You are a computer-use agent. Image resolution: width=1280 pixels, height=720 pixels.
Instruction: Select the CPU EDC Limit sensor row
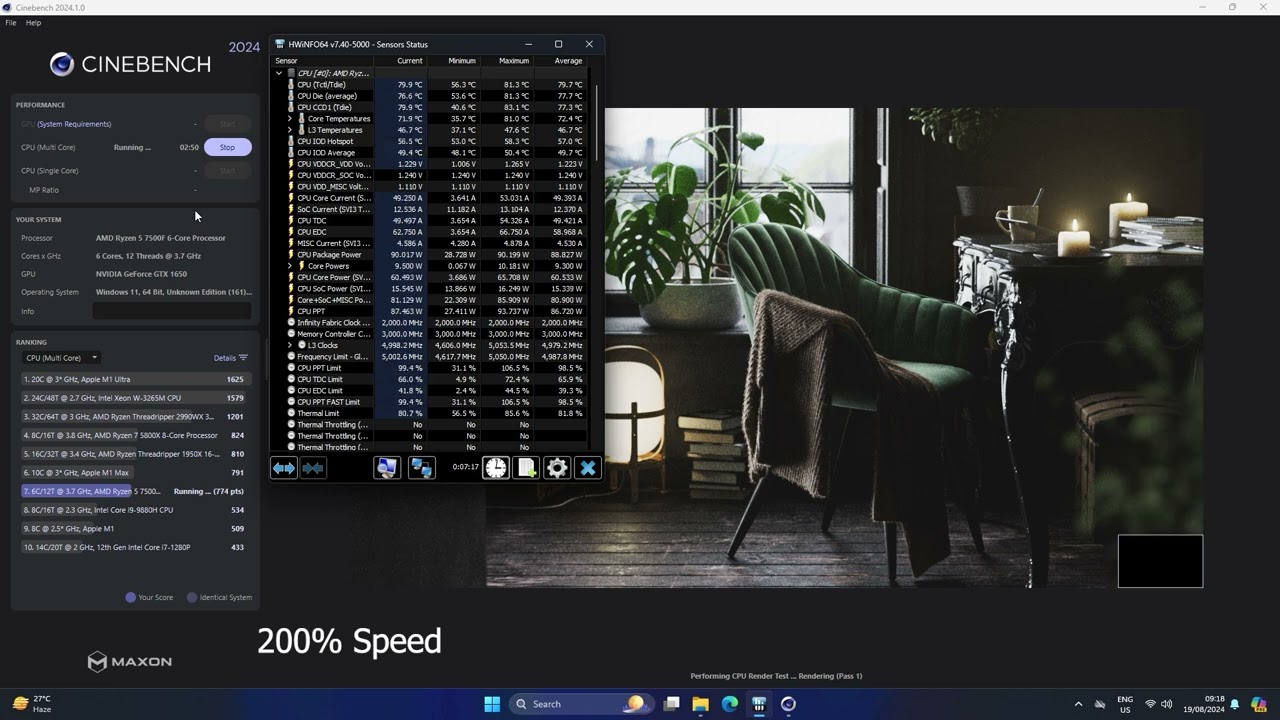[431, 391]
